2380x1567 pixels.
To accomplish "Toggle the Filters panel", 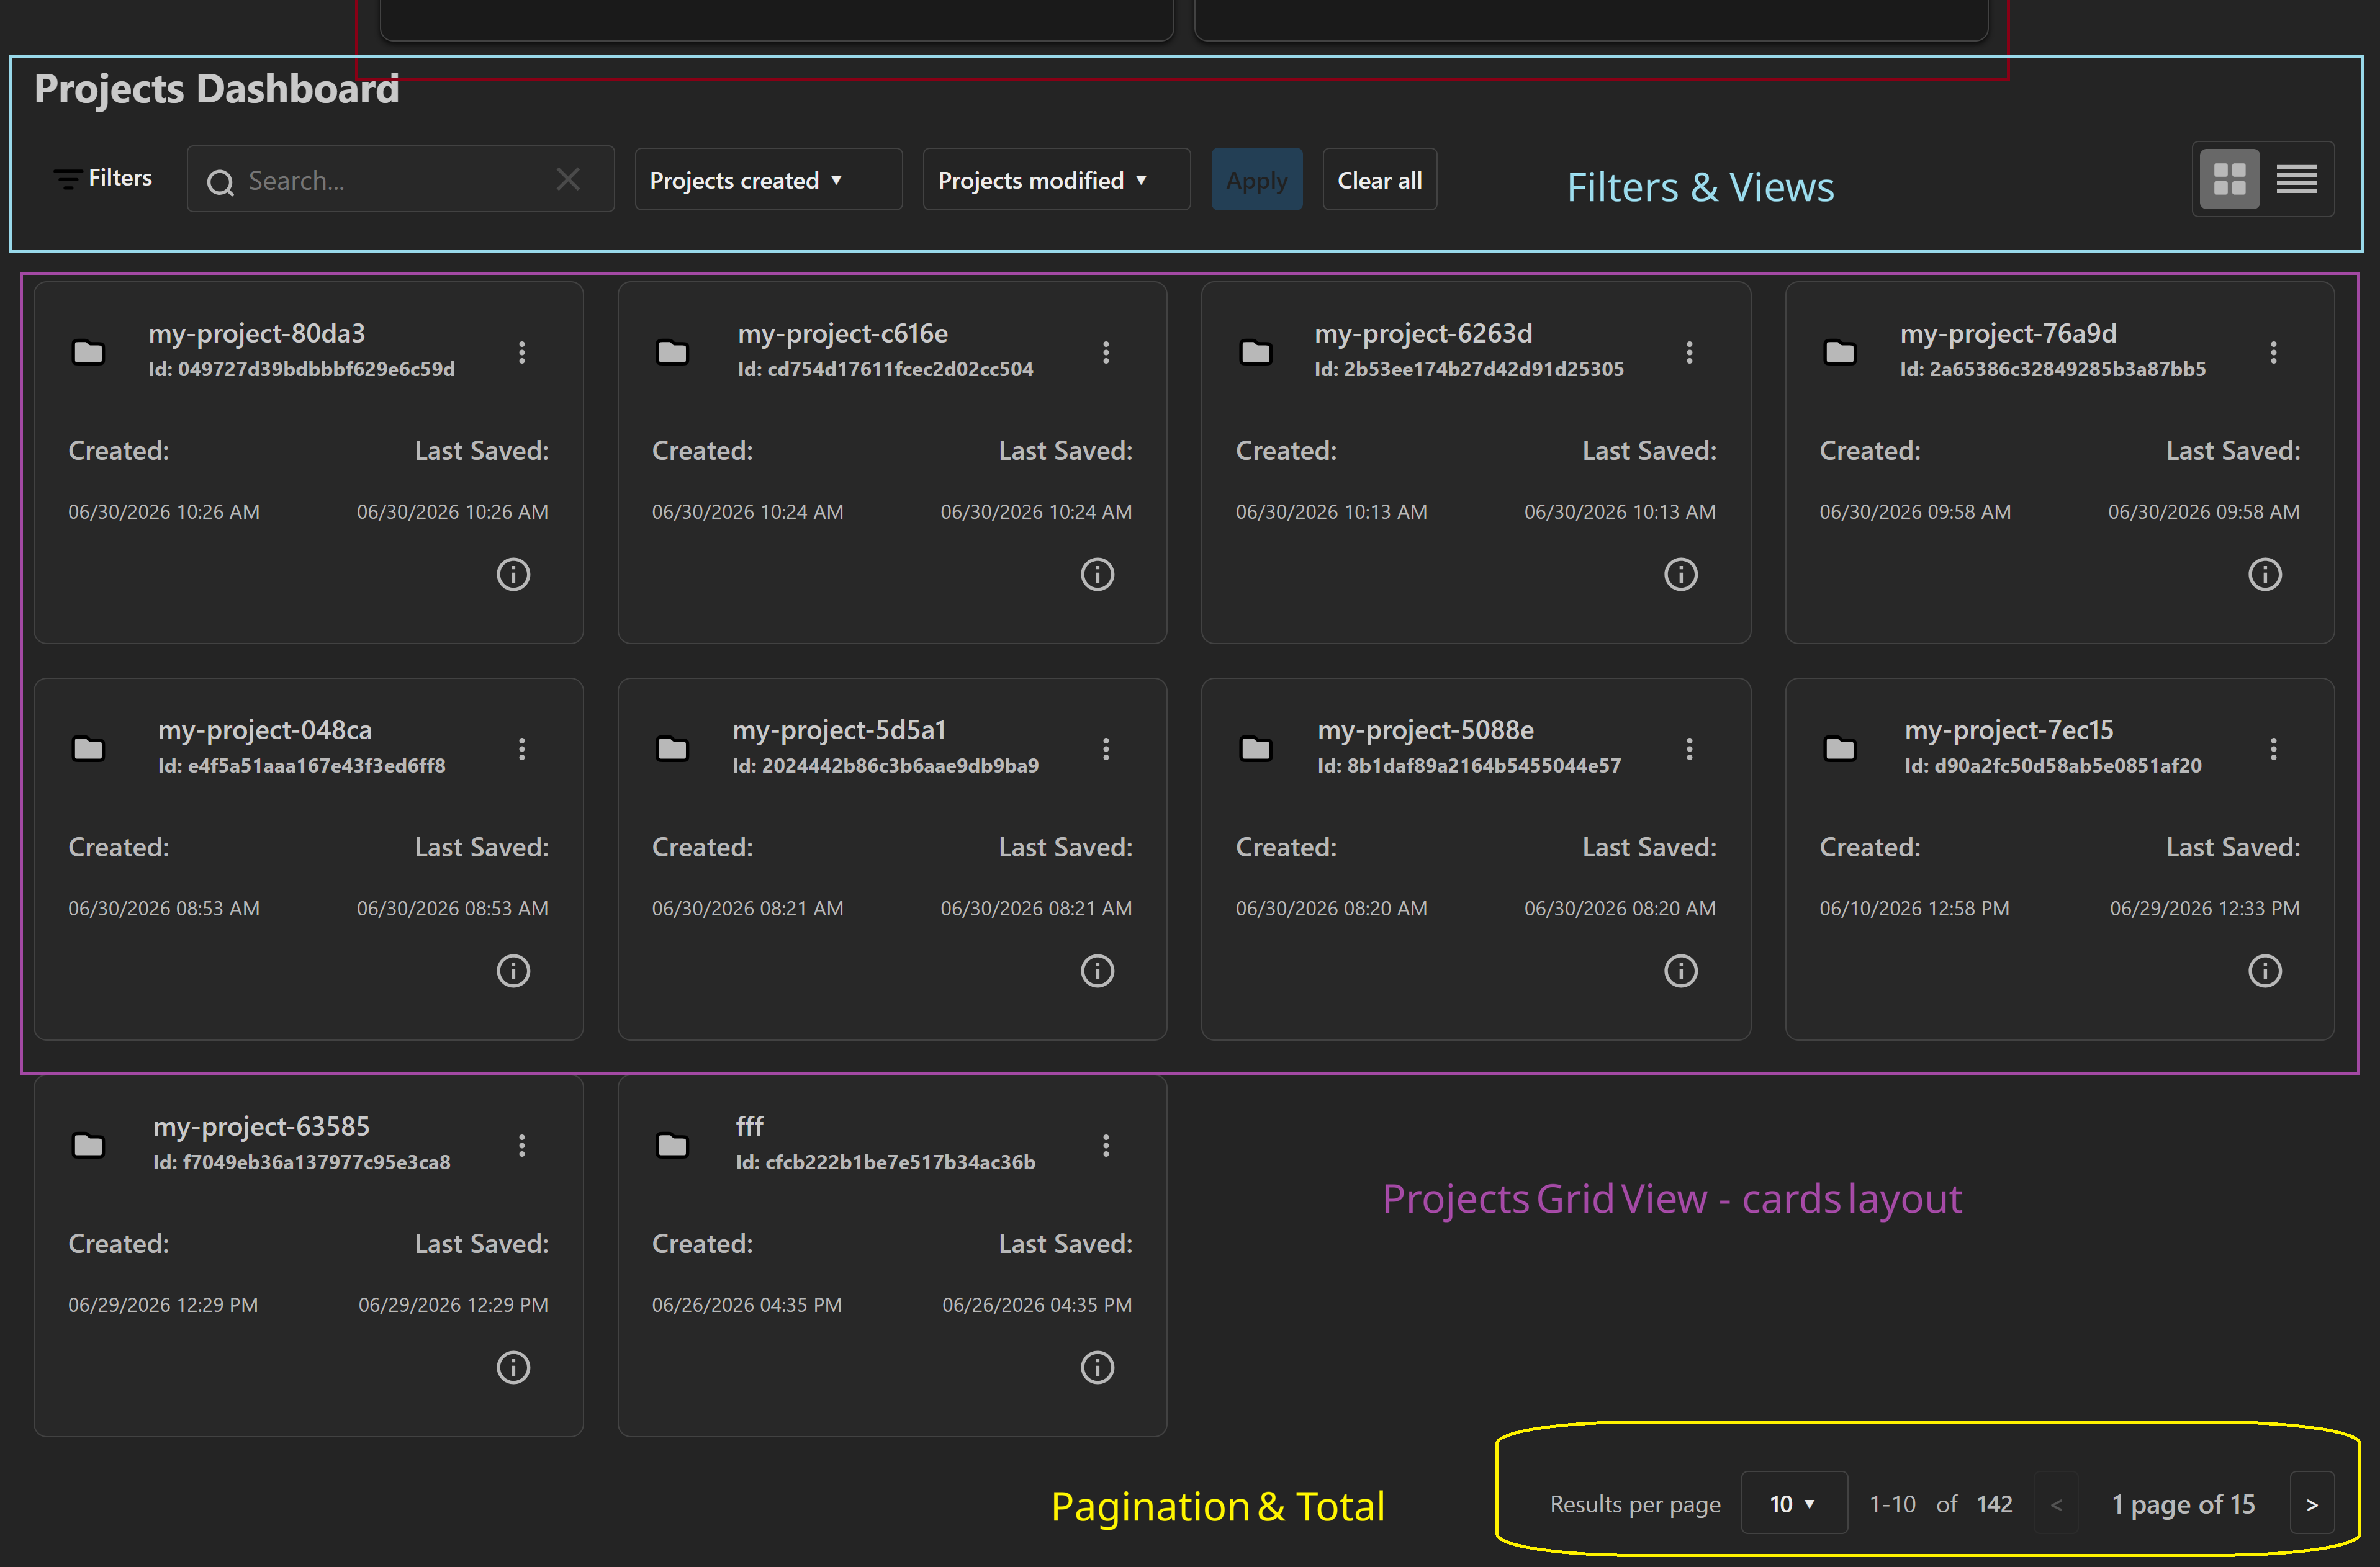I will pos(102,179).
